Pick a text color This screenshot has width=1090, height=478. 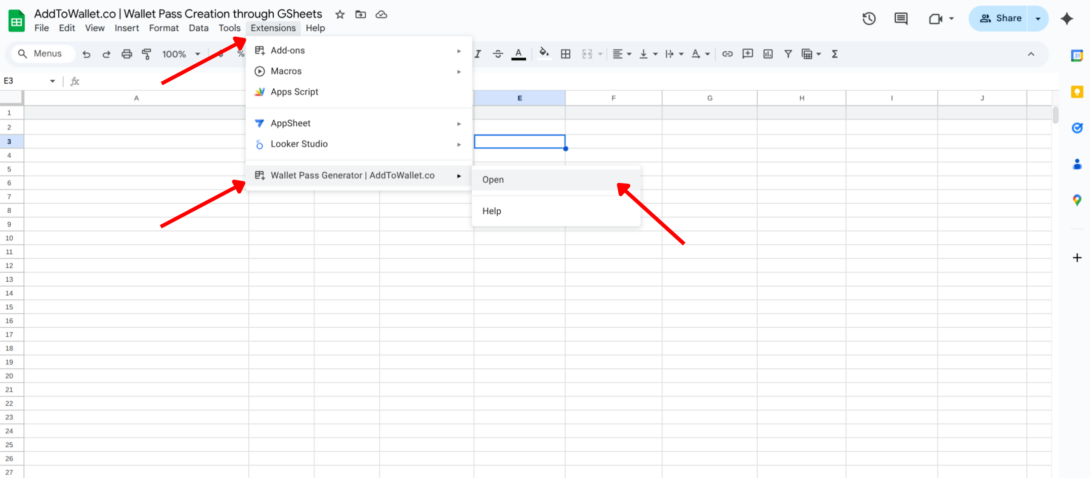pyautogui.click(x=518, y=53)
